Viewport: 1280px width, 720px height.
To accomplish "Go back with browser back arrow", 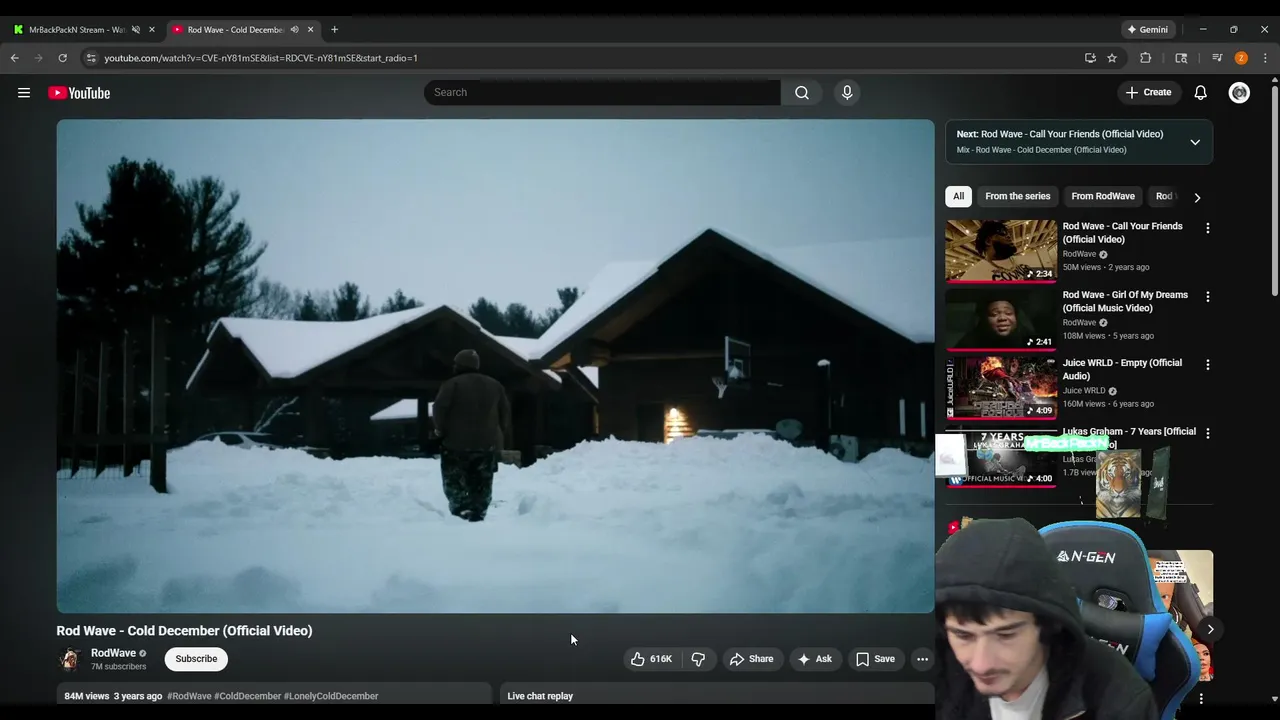I will (x=15, y=58).
